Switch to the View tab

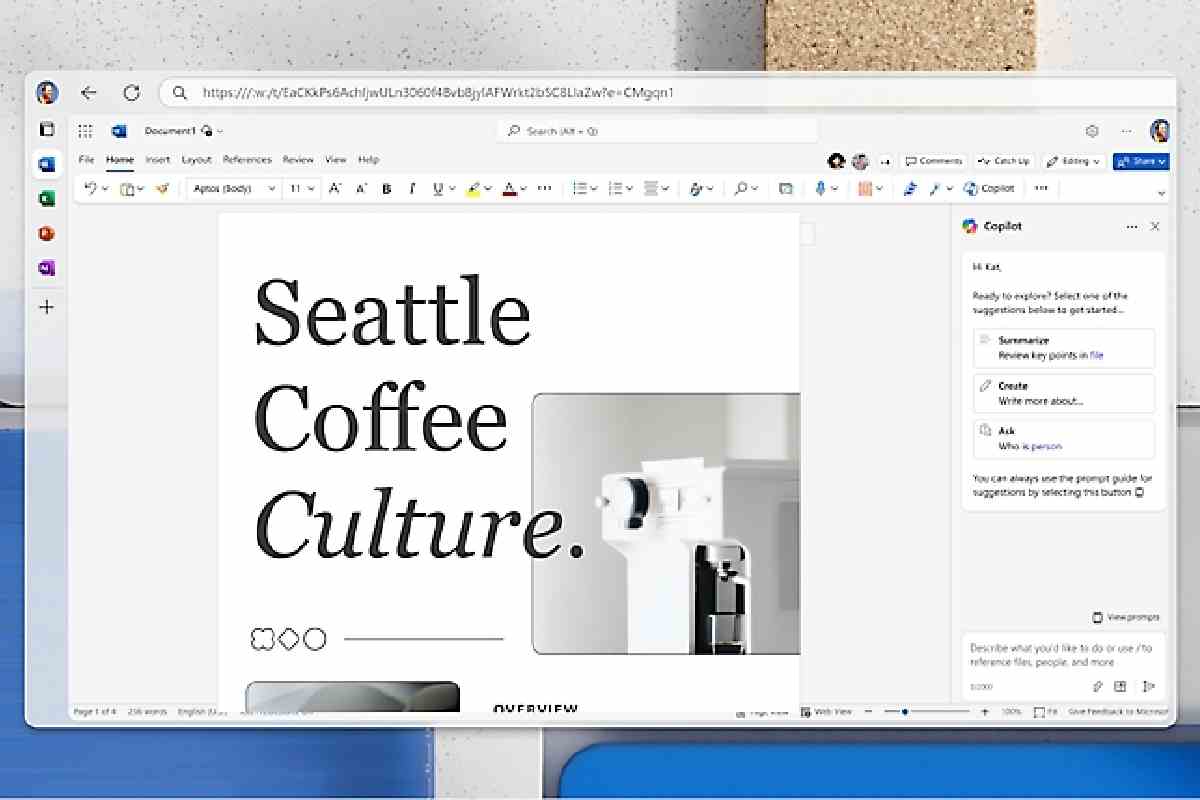pyautogui.click(x=336, y=160)
